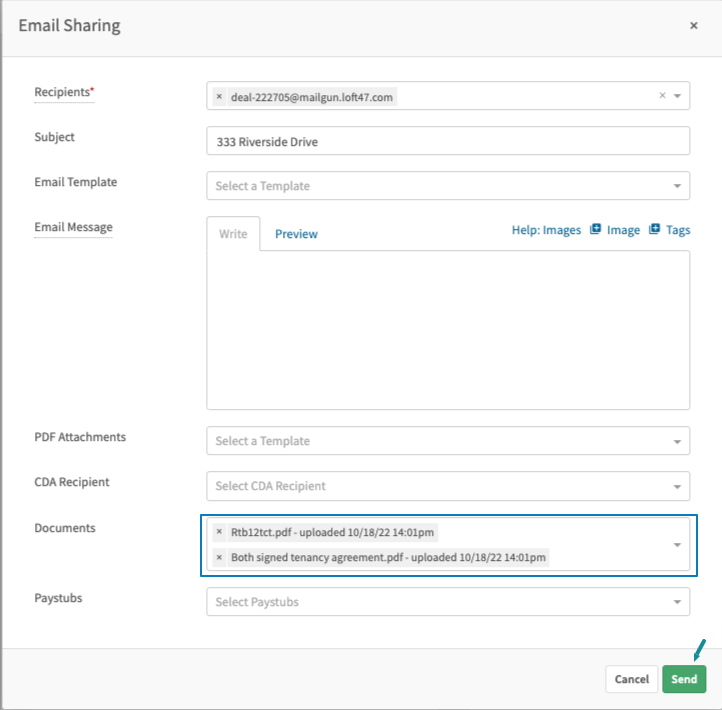
Task: Close the Email Sharing dialog
Action: click(693, 26)
